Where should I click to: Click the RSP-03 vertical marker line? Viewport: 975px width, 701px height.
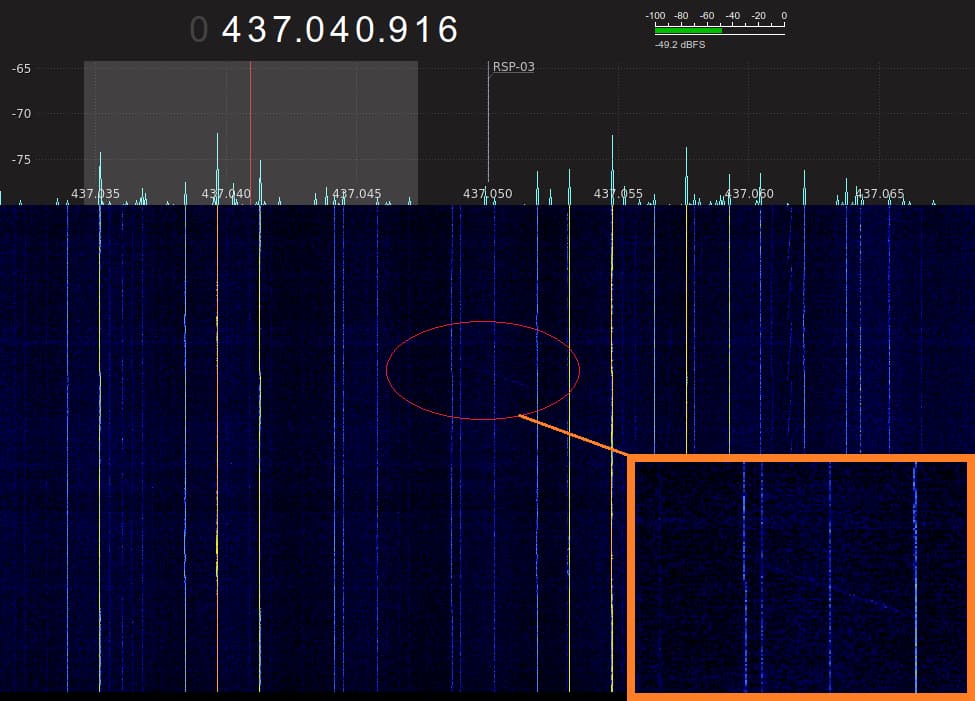pyautogui.click(x=488, y=130)
